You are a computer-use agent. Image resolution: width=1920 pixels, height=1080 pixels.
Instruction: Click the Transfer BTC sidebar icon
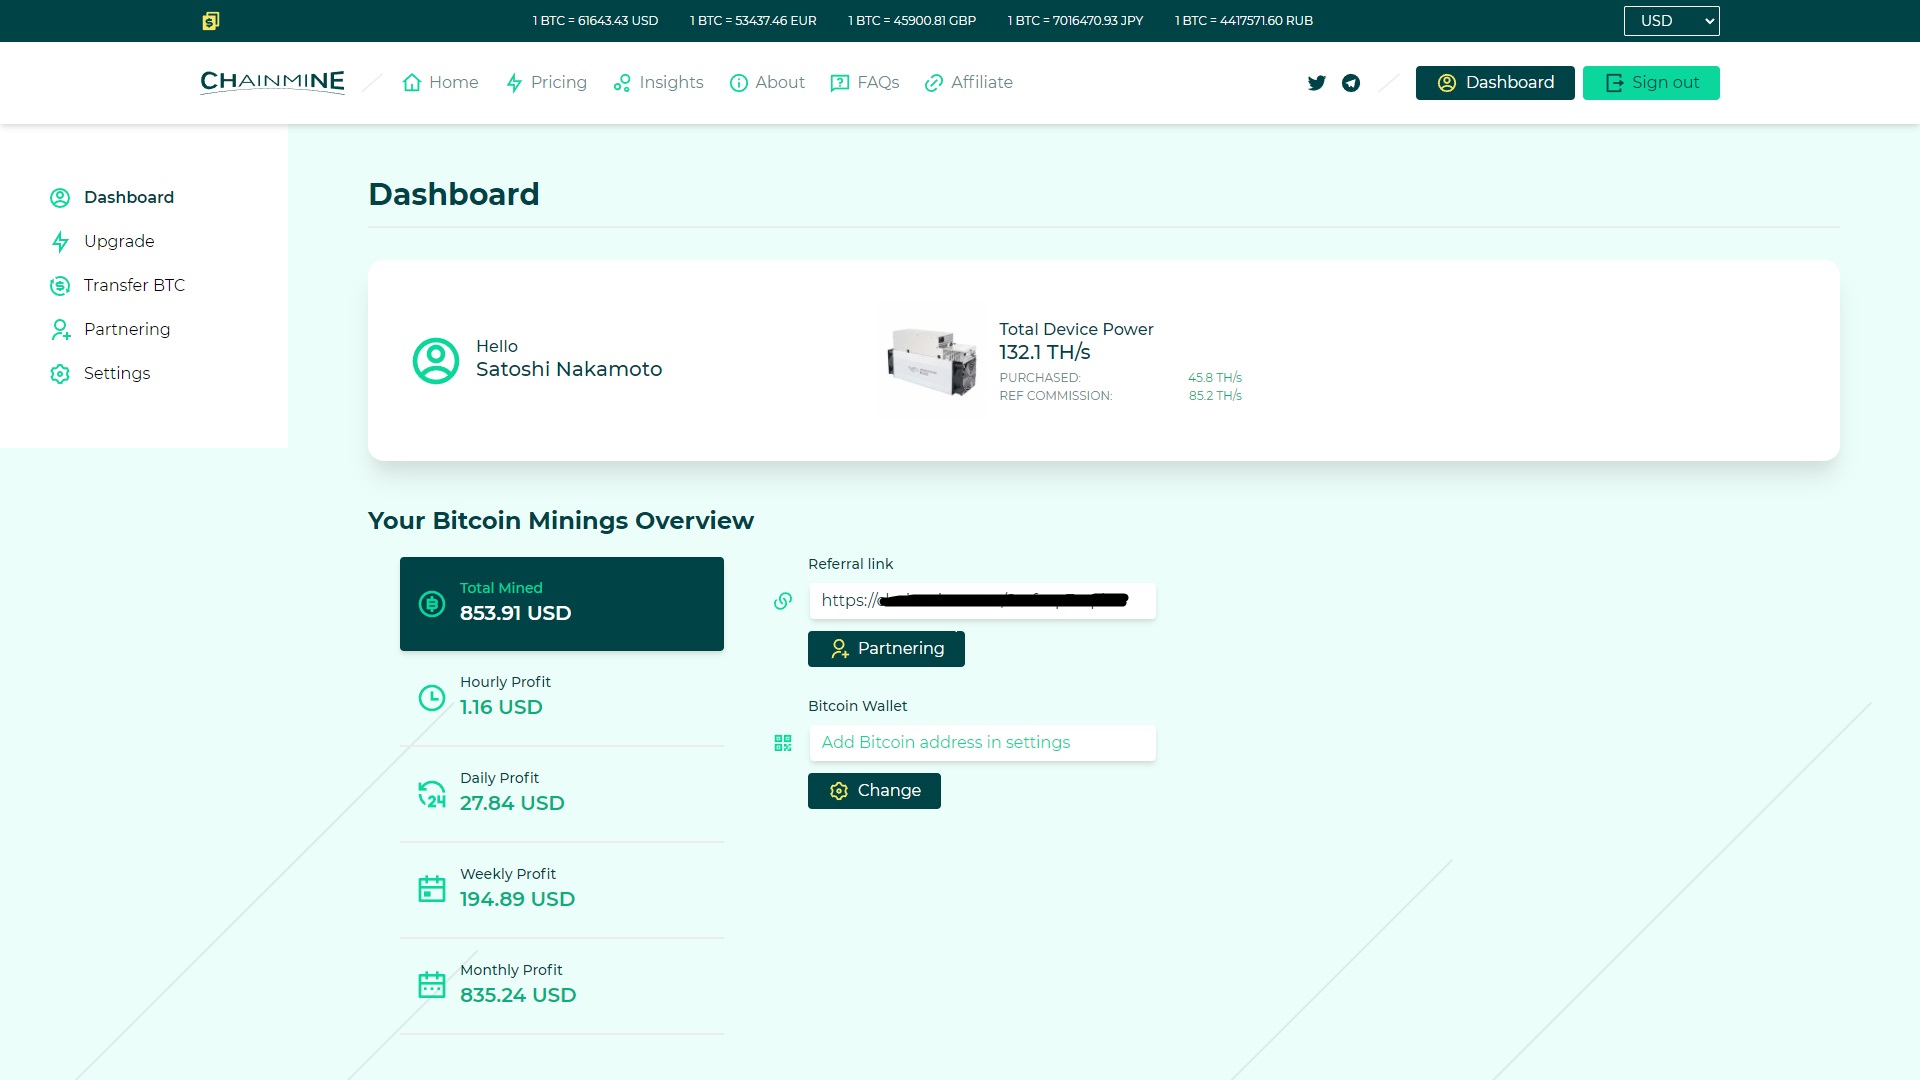tap(59, 285)
